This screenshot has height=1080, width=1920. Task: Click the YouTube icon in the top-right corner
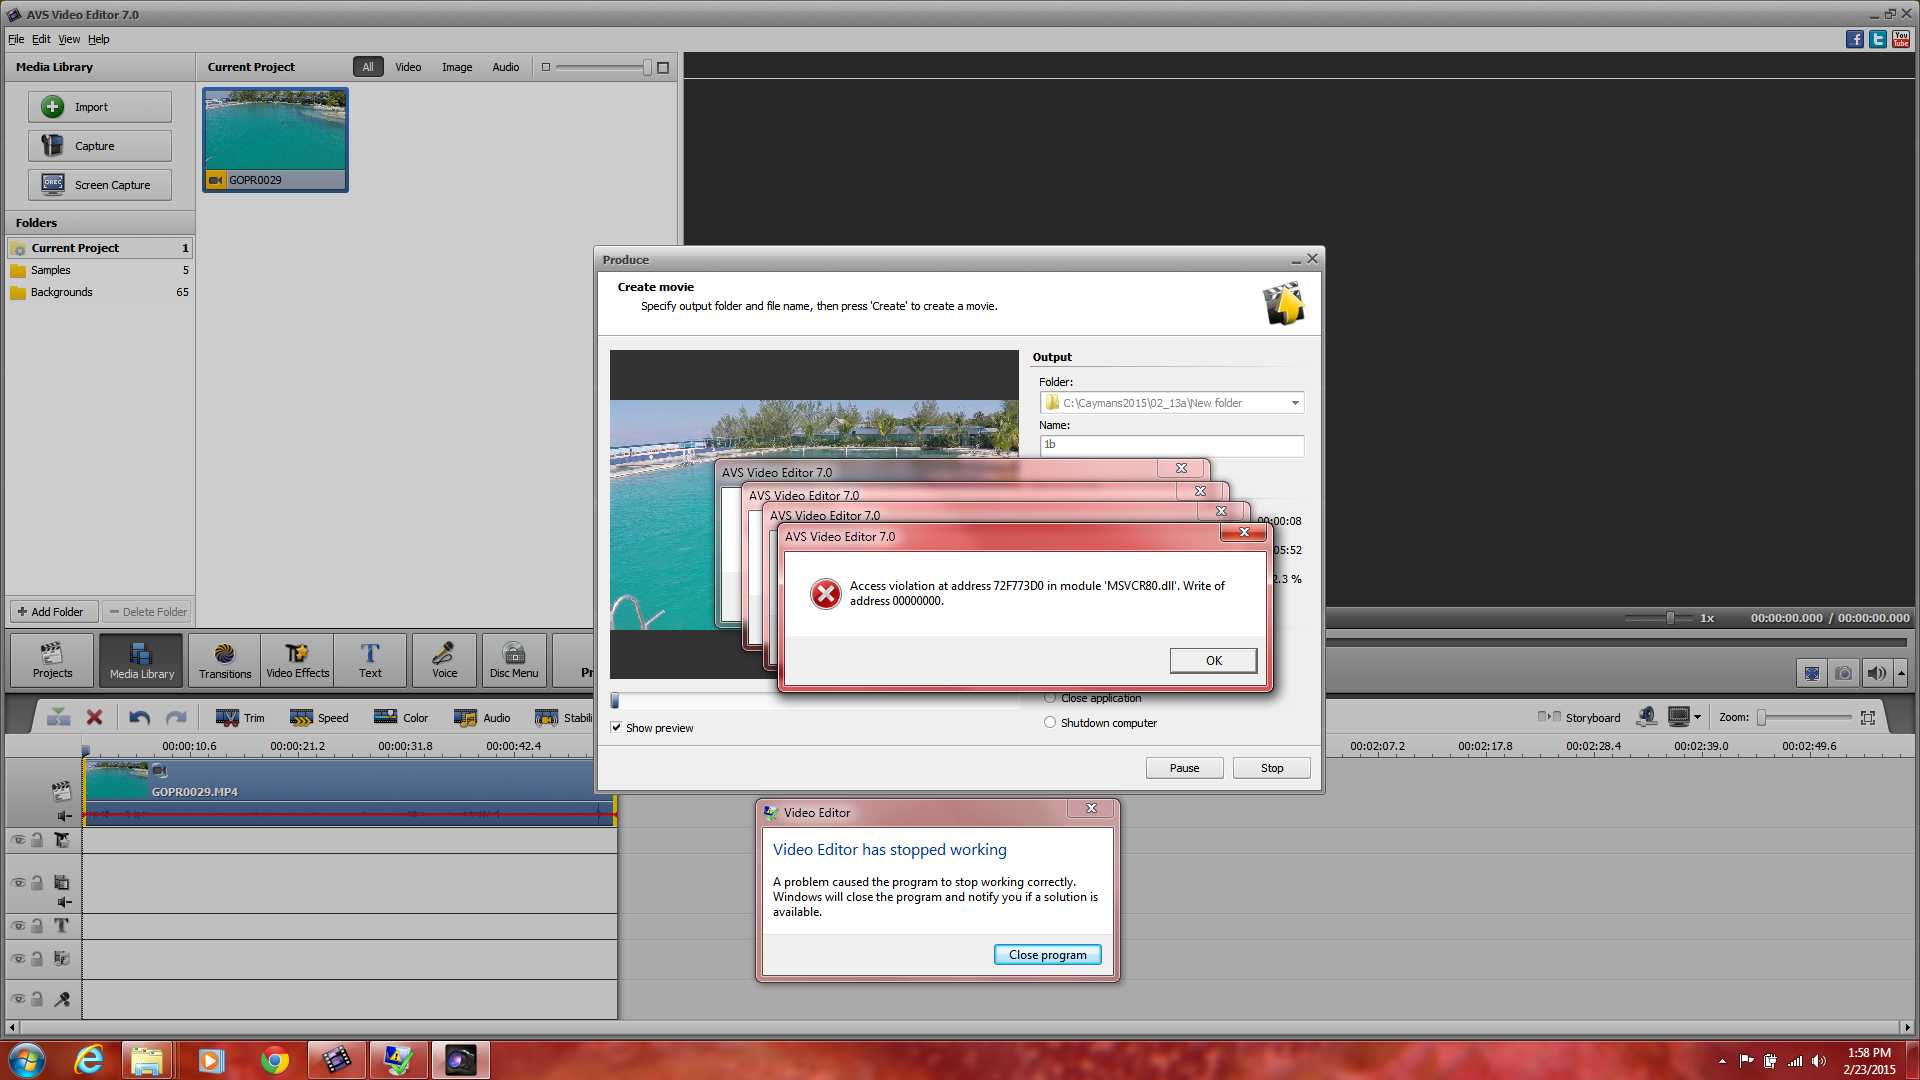pyautogui.click(x=1901, y=39)
